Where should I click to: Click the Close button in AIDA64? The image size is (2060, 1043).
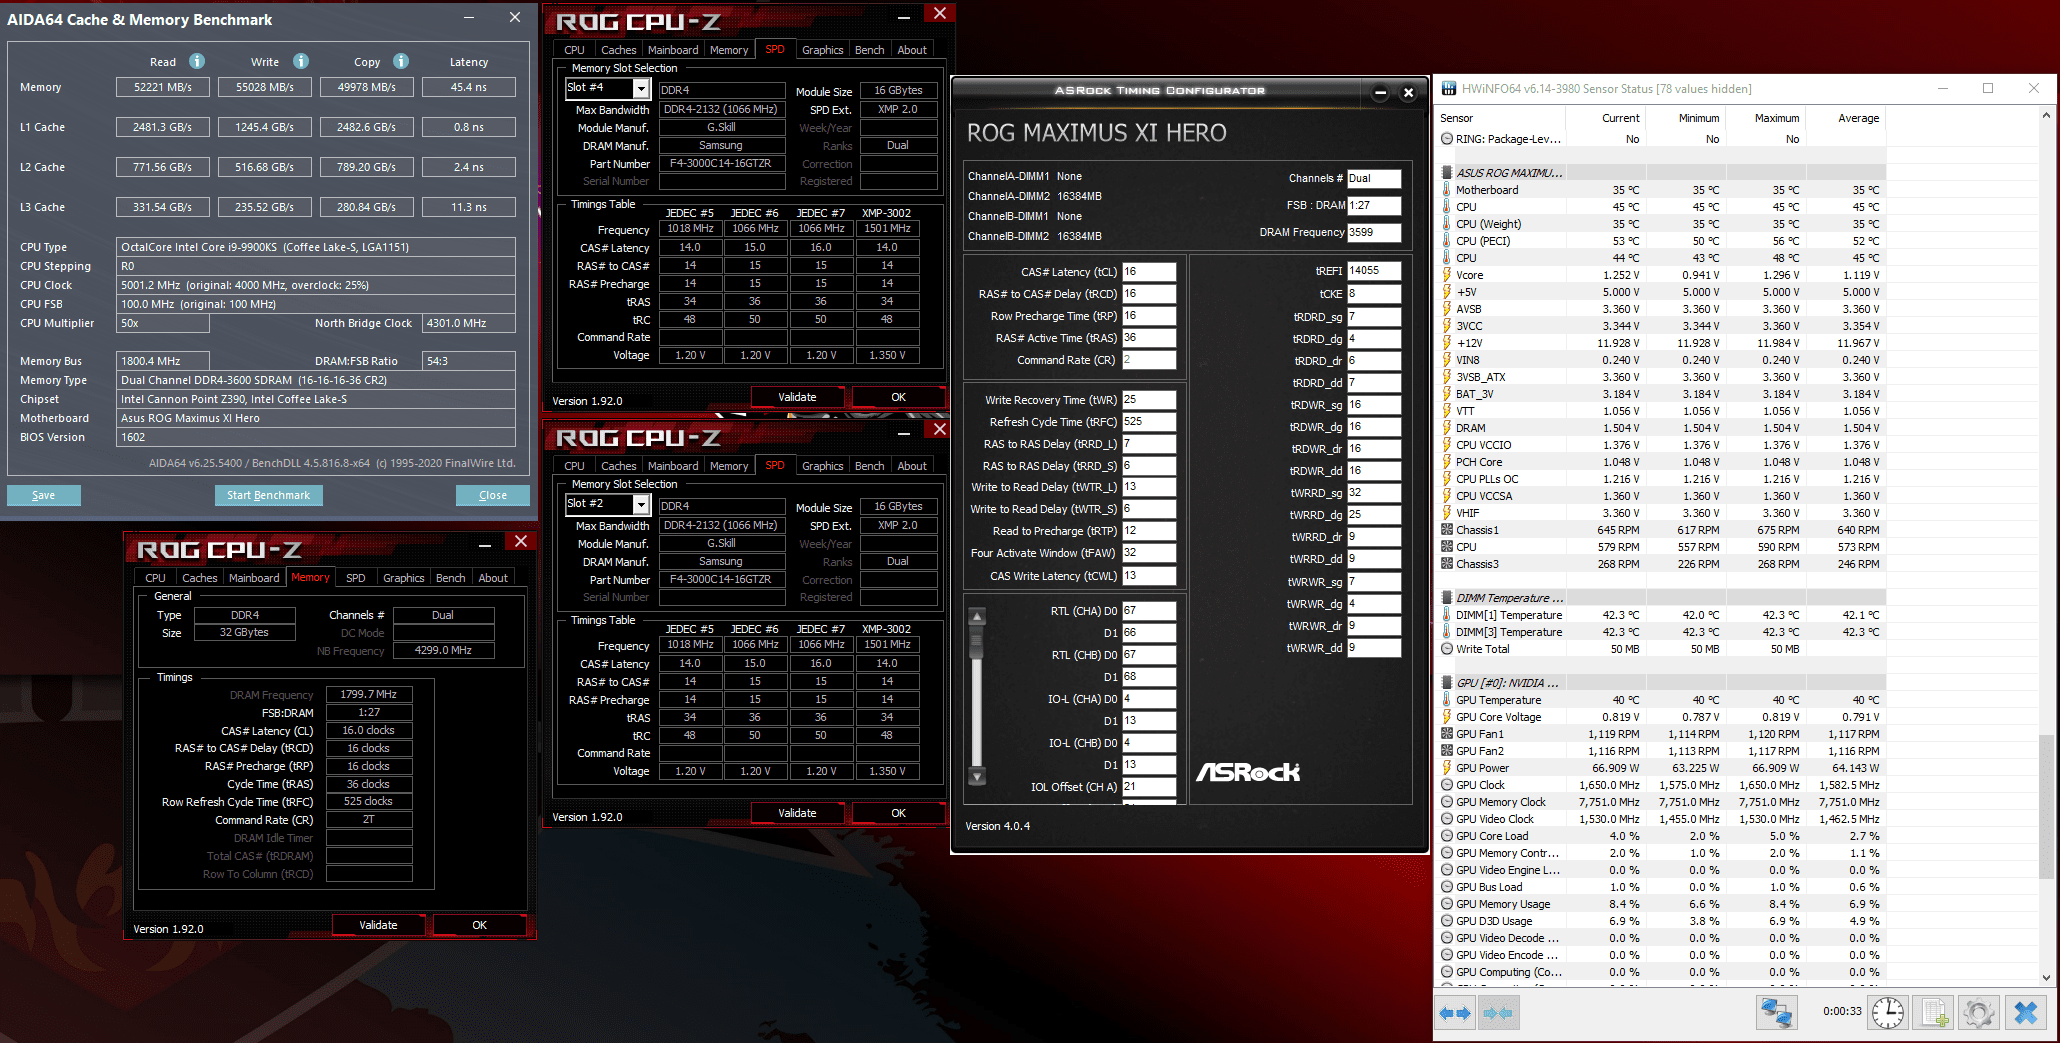click(492, 495)
